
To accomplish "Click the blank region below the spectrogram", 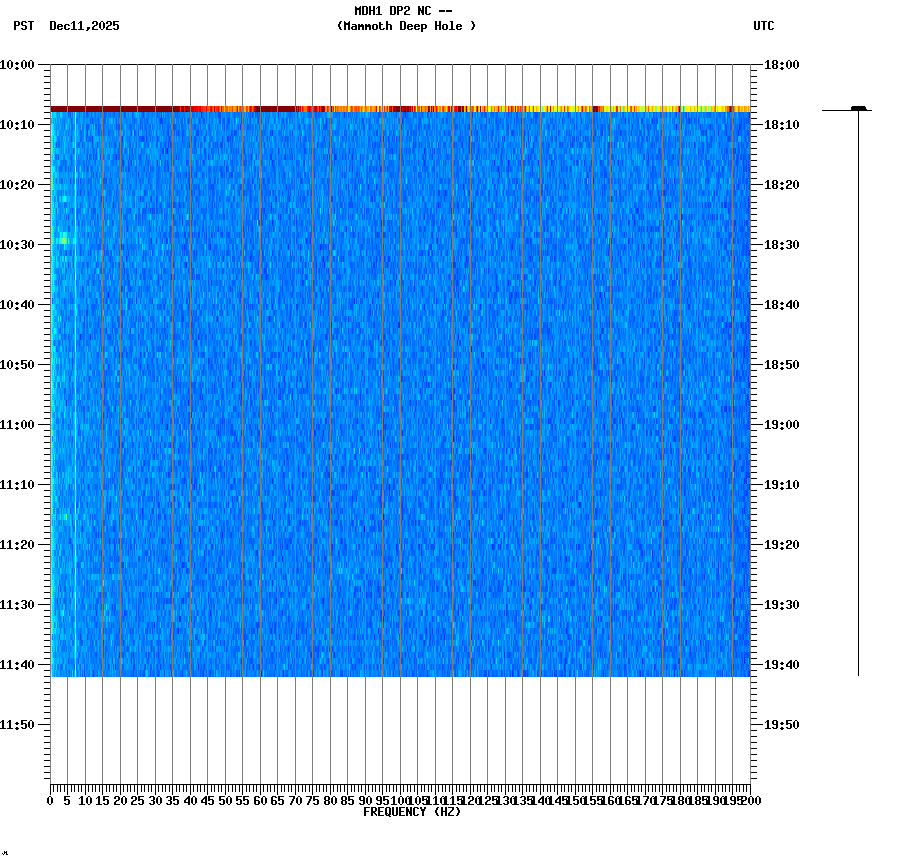I will tap(400, 730).
